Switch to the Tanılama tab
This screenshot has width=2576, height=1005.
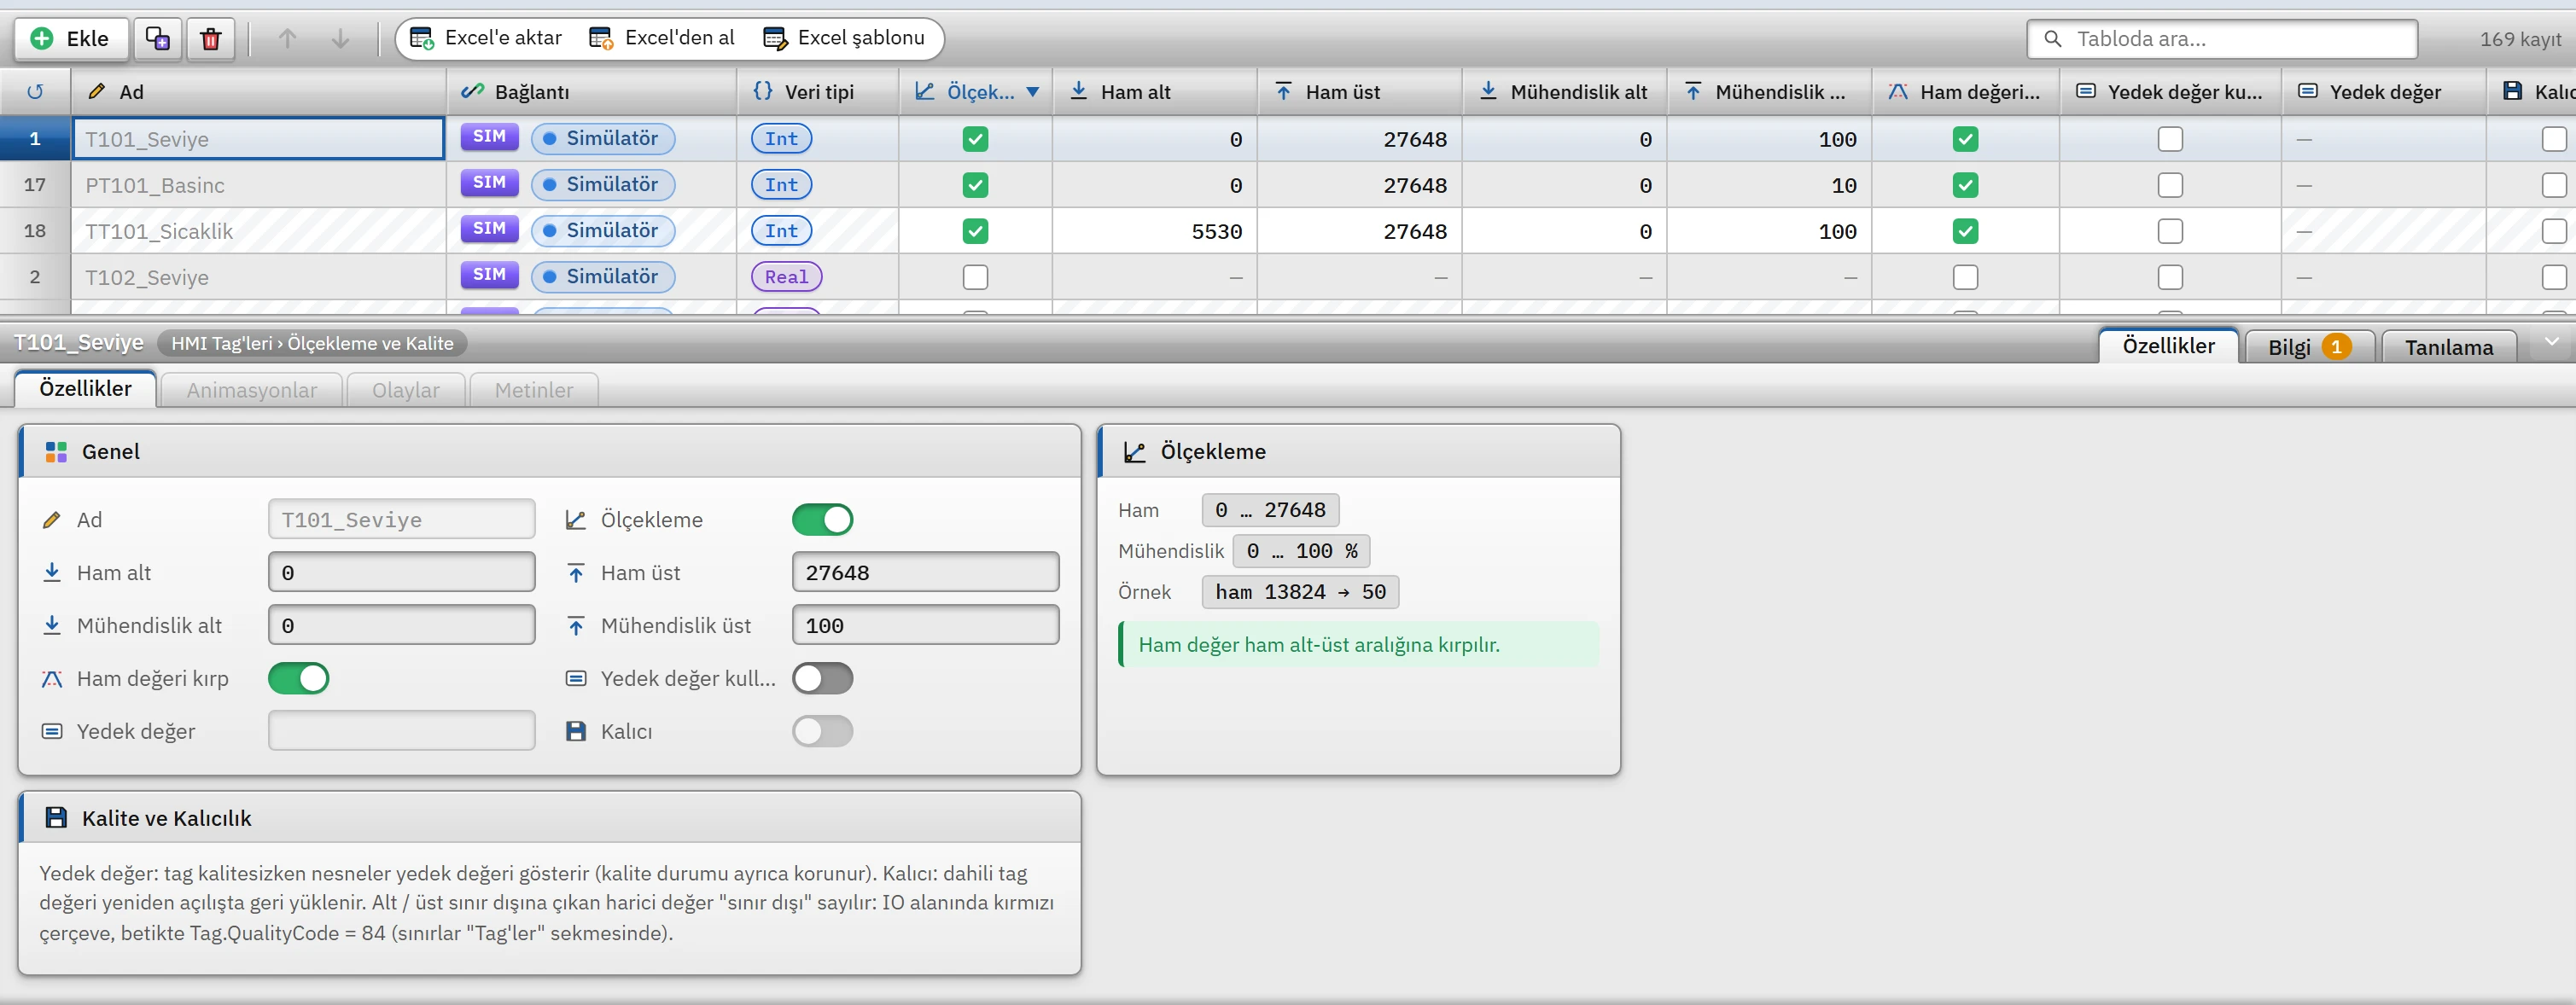(2448, 347)
